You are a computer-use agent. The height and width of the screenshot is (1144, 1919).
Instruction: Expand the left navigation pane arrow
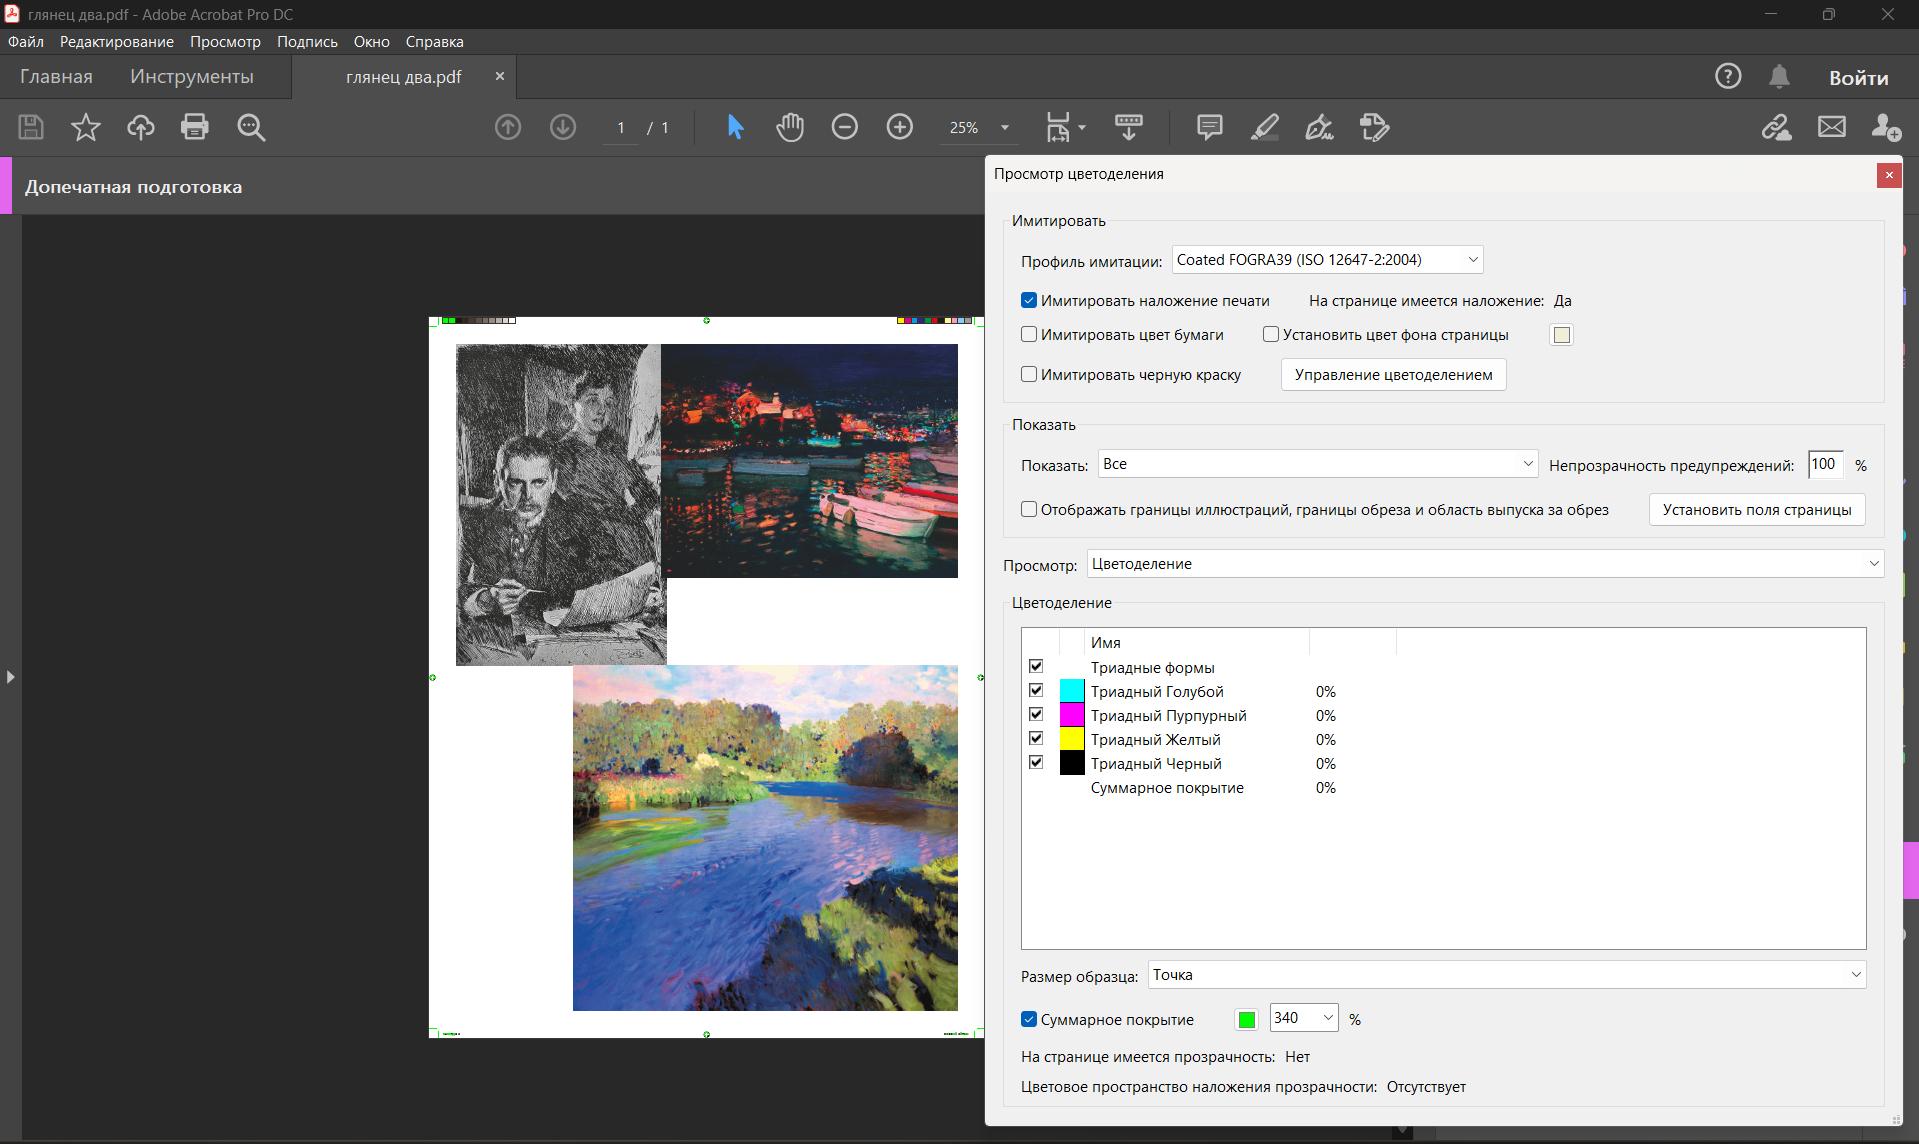(x=10, y=677)
